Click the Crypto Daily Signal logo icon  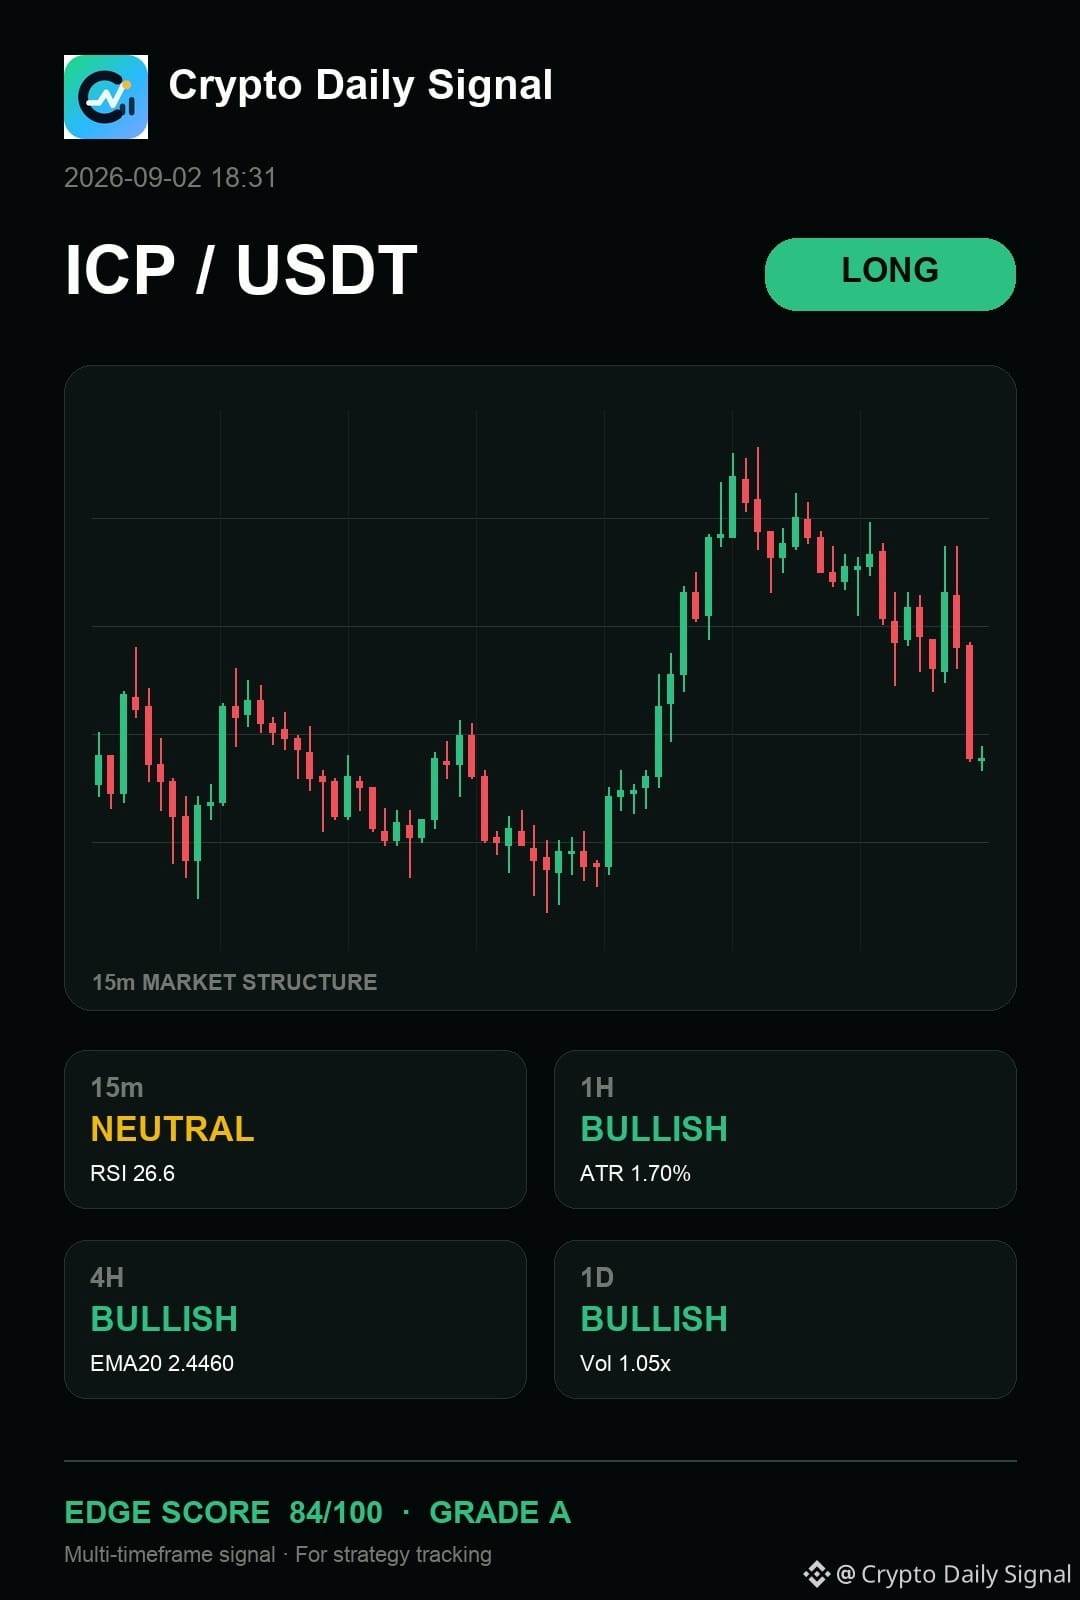(106, 97)
